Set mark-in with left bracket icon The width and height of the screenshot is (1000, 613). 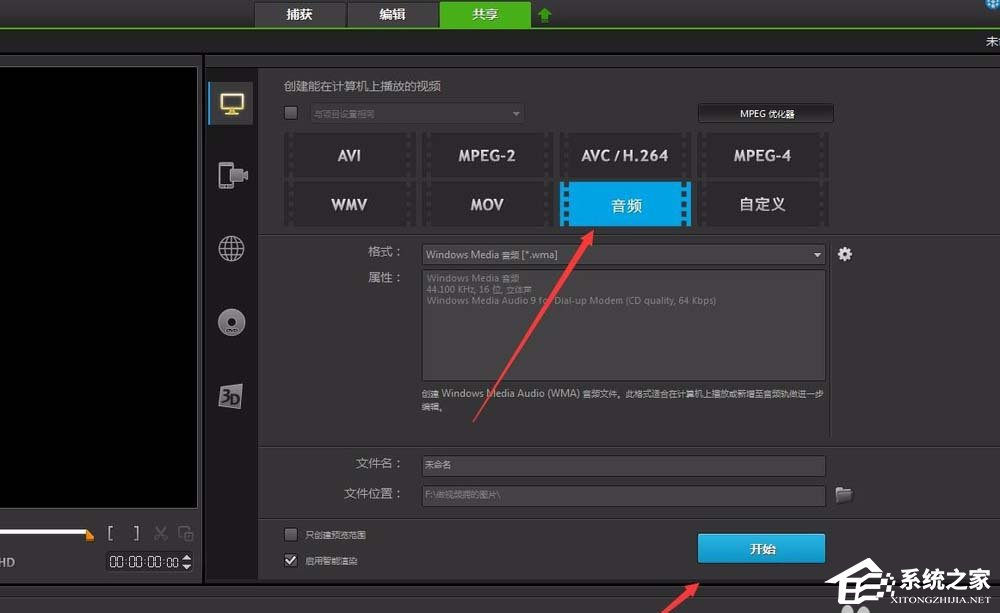click(x=111, y=533)
